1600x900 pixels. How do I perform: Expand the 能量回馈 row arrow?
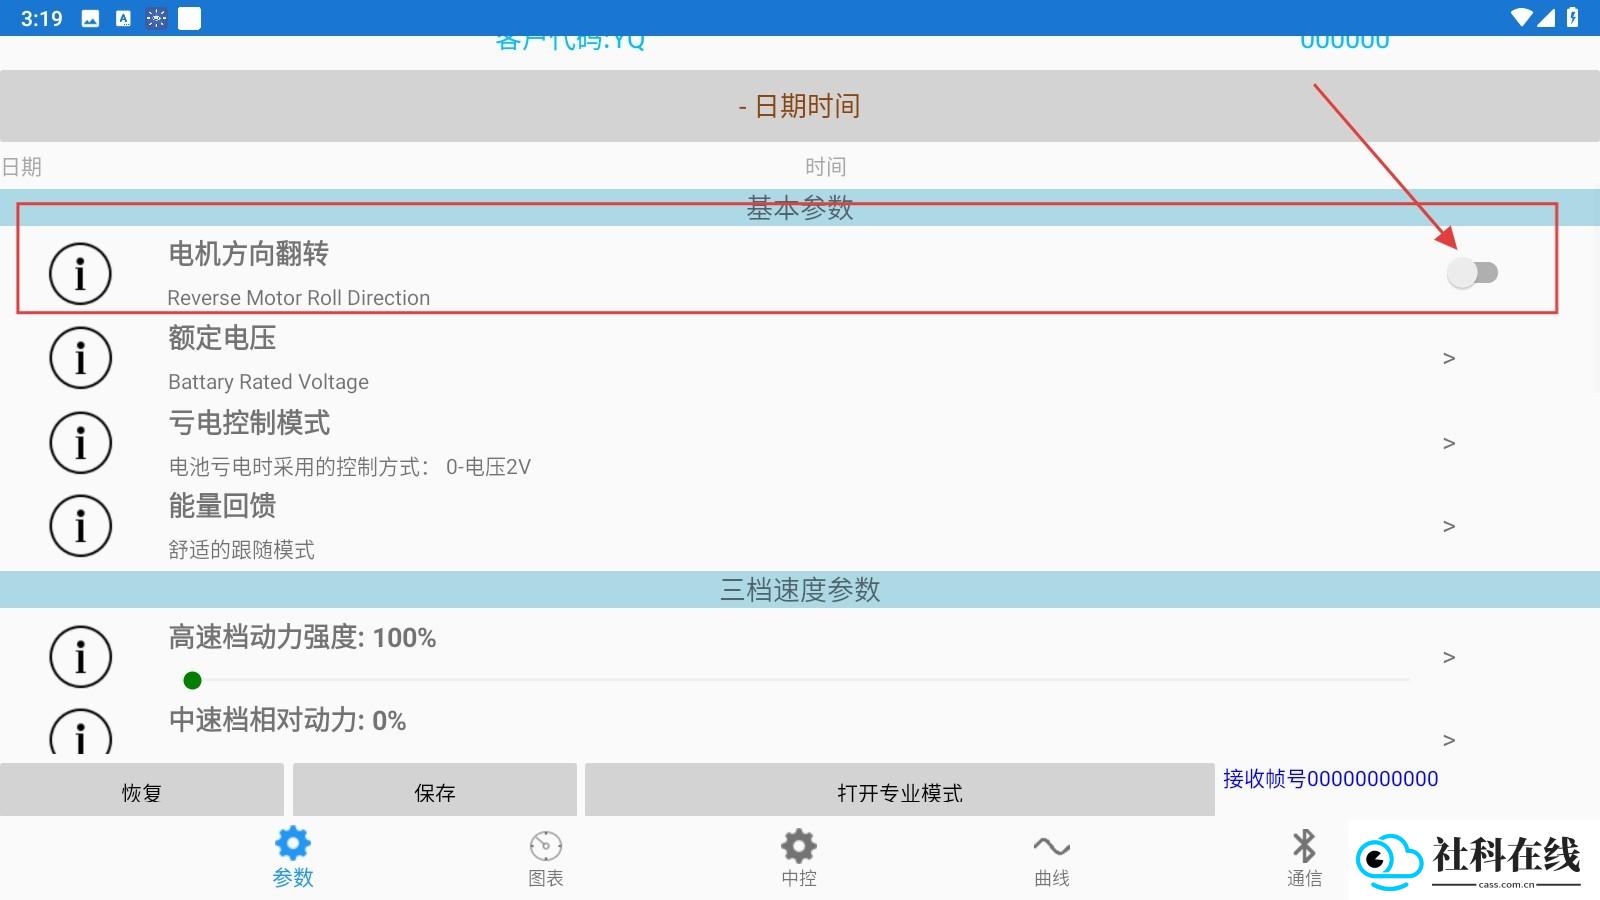pyautogui.click(x=1449, y=526)
